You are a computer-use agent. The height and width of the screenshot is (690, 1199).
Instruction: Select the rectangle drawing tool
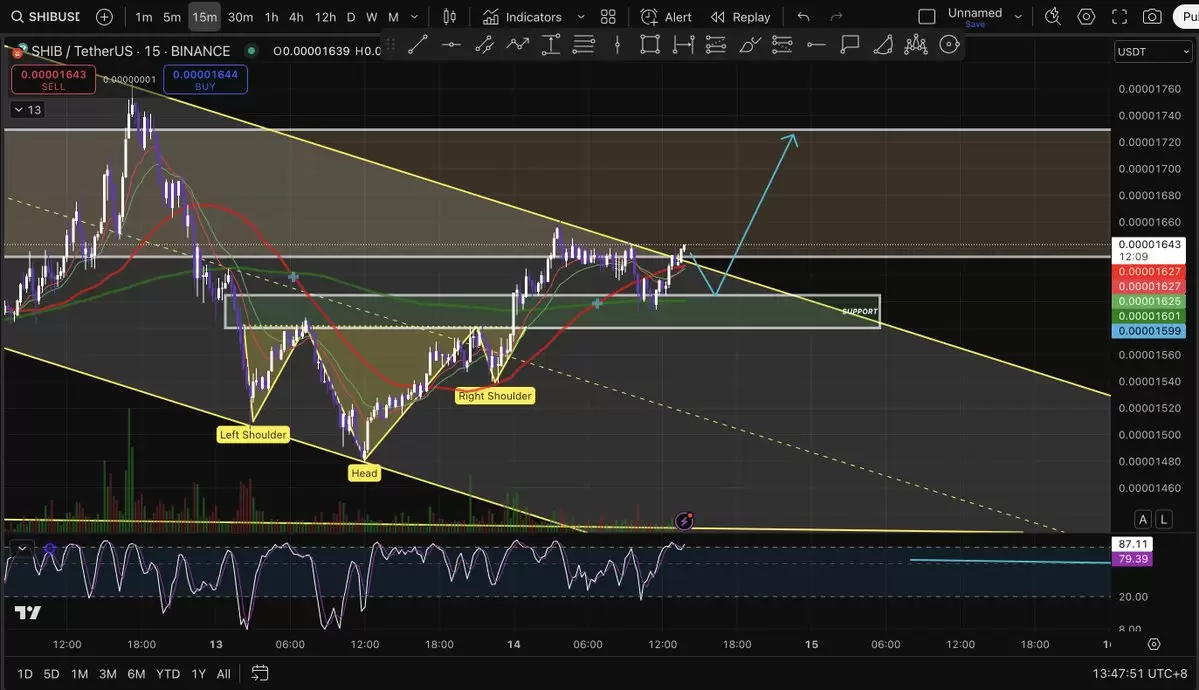pos(650,45)
